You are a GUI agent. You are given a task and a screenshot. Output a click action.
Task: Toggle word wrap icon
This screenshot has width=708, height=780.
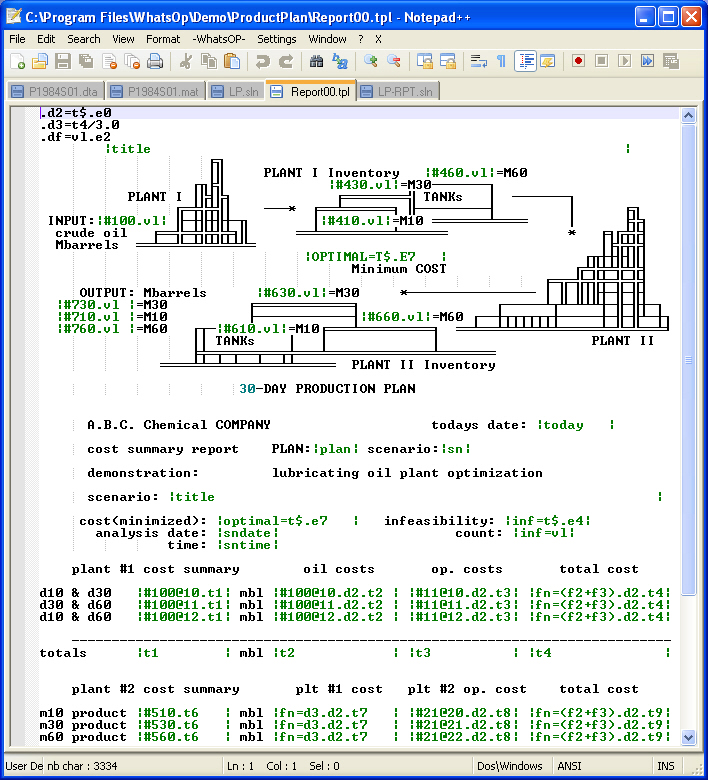[x=478, y=62]
